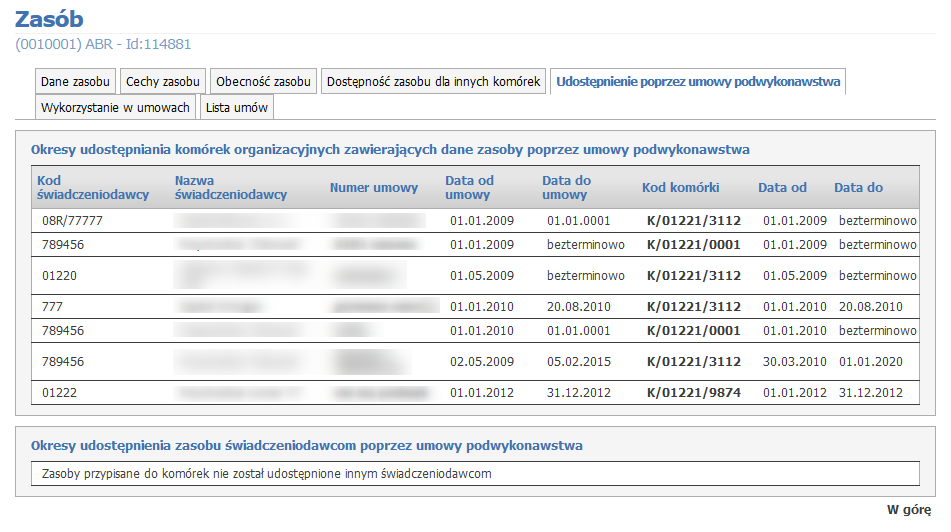Select row with provider code 777
The height and width of the screenshot is (532, 951).
(53, 307)
